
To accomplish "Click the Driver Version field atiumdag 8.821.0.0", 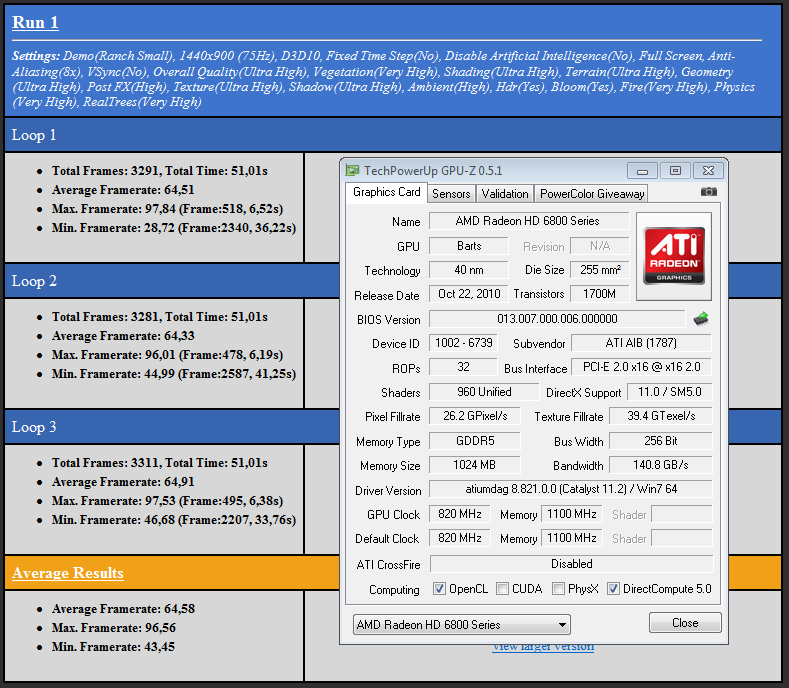I will pos(571,489).
